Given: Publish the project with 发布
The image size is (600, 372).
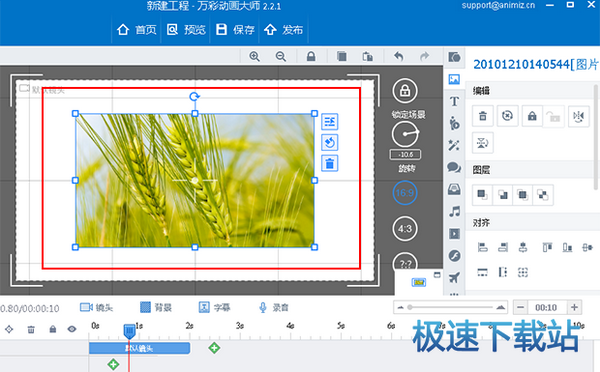Looking at the screenshot, I should pyautogui.click(x=284, y=30).
